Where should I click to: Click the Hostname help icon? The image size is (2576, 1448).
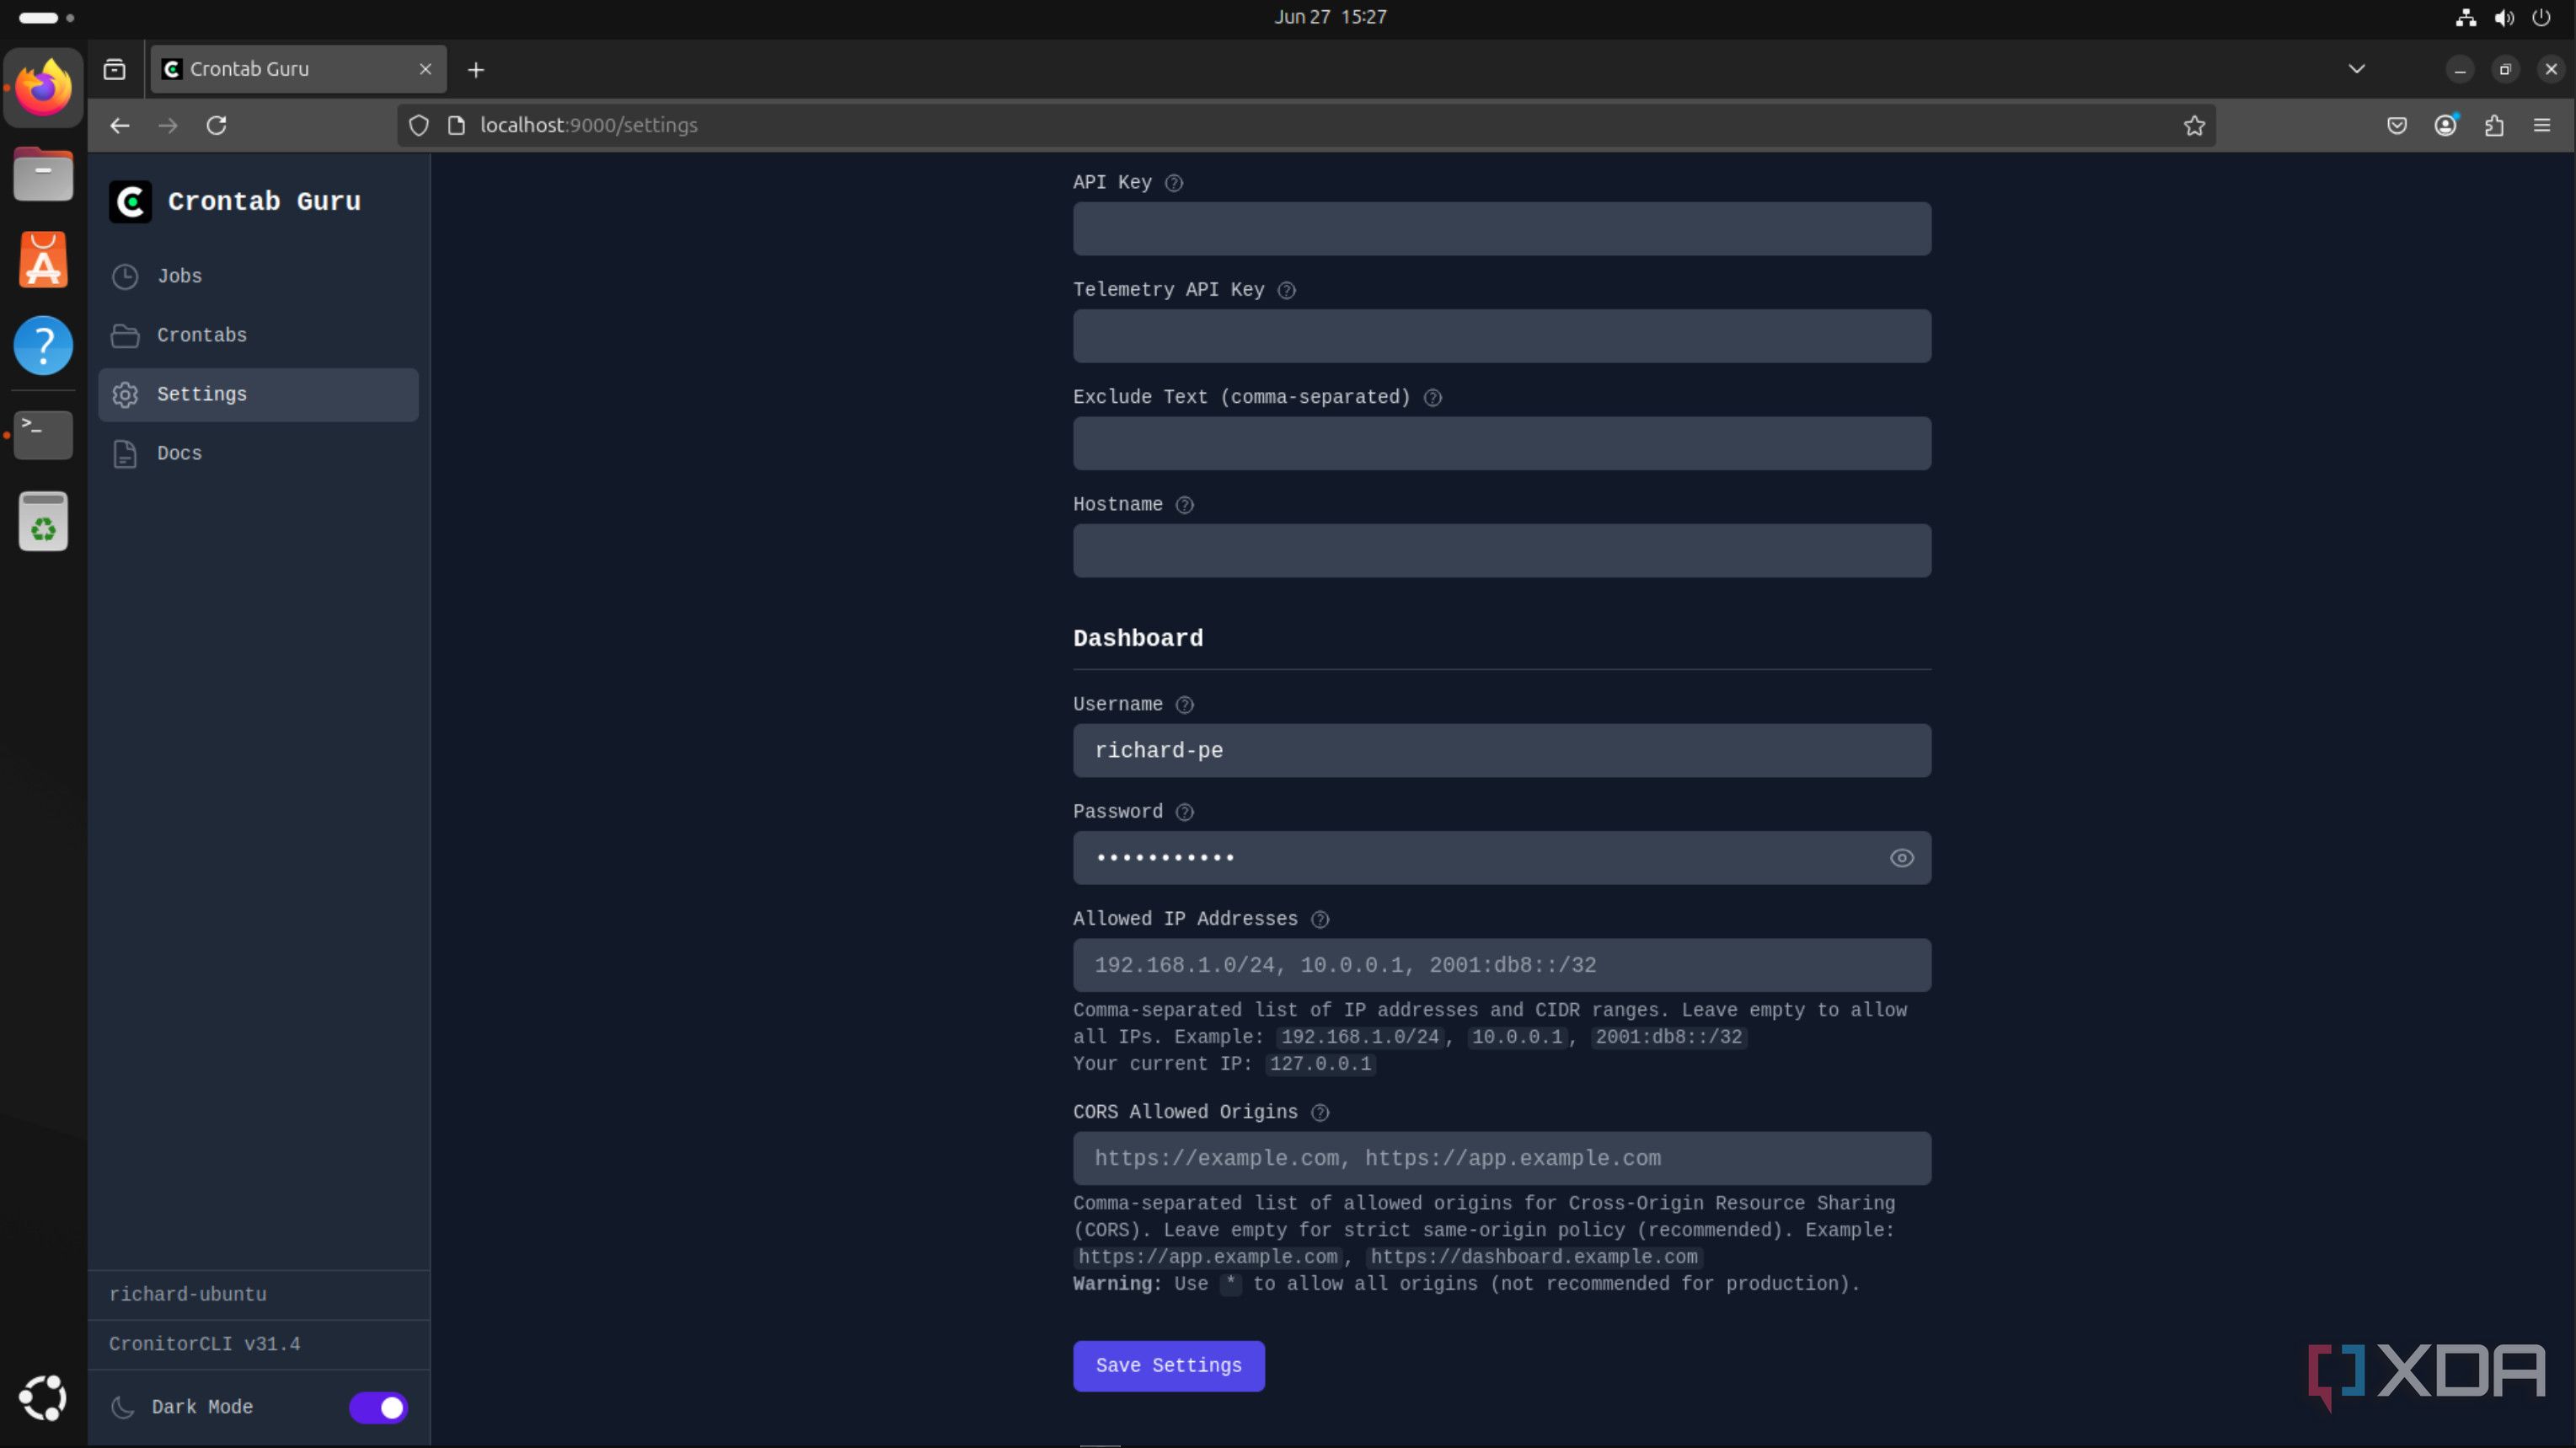(x=1185, y=505)
